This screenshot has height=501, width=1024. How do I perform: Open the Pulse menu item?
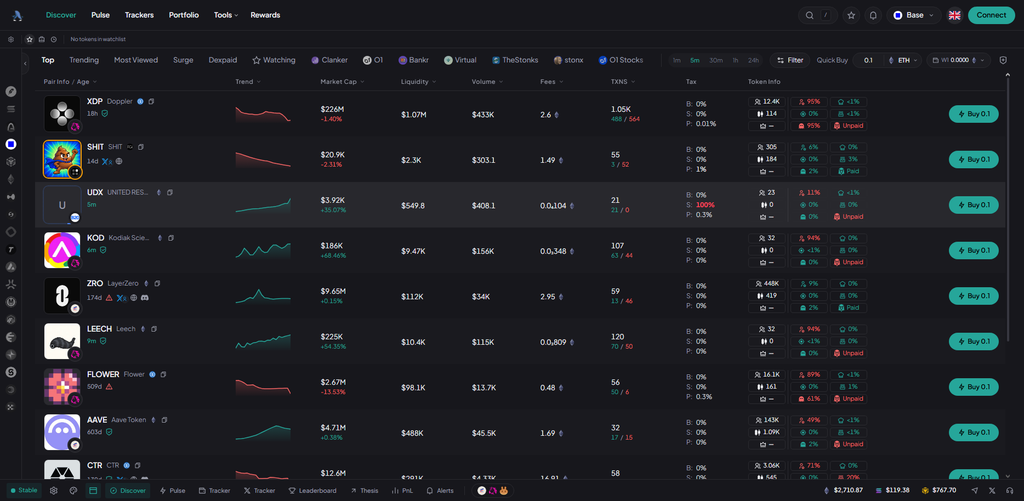tap(101, 15)
